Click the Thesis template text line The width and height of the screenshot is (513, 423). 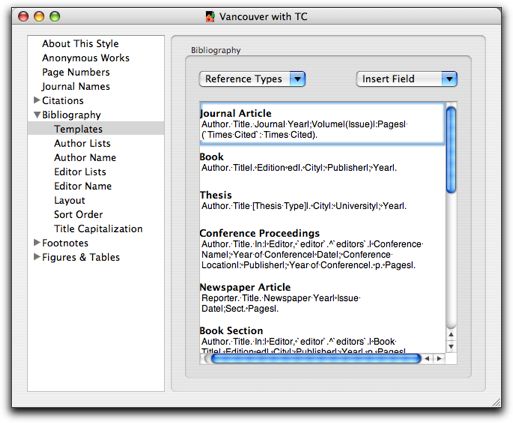(x=304, y=206)
